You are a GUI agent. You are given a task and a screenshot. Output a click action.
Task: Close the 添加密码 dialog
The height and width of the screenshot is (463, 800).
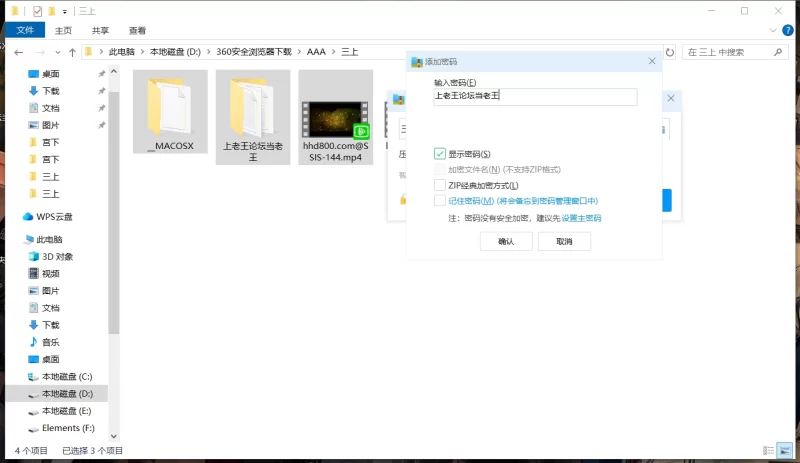652,61
